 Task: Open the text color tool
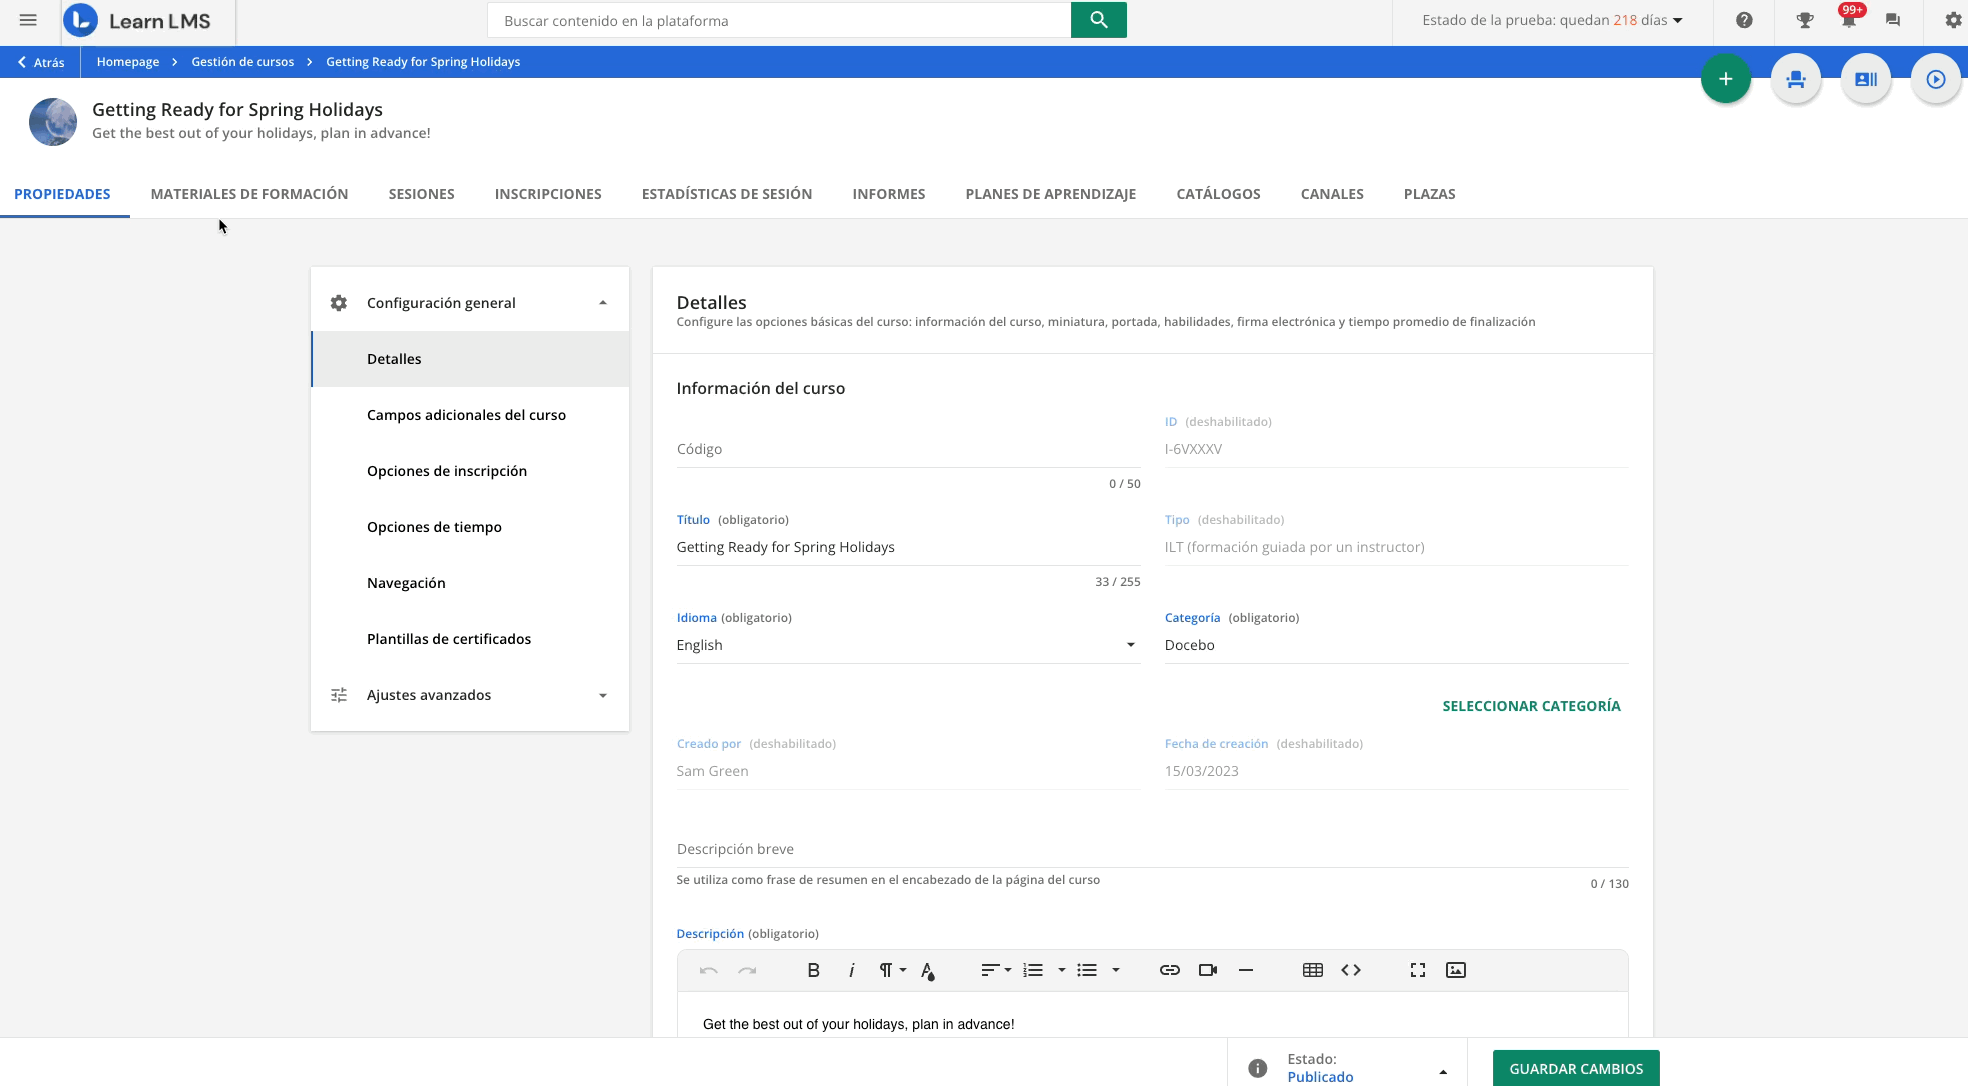tap(928, 970)
